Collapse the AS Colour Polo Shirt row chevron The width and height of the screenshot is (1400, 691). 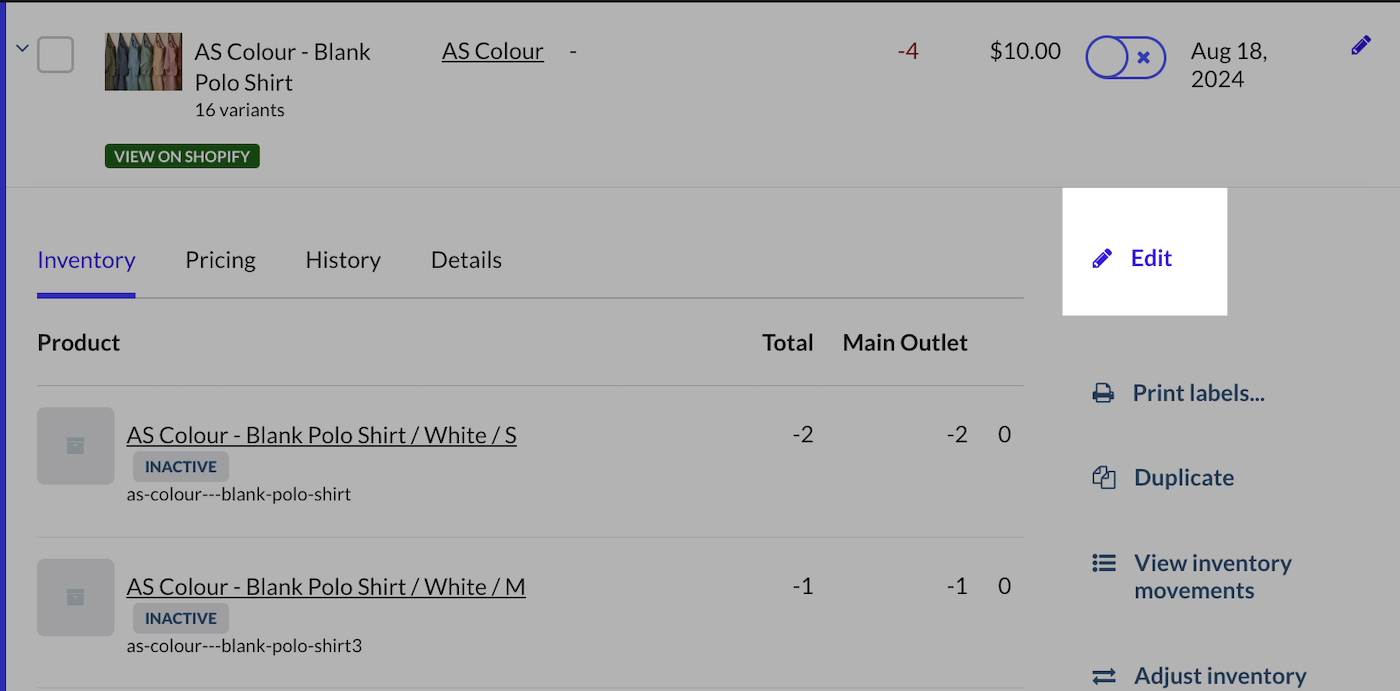(22, 48)
